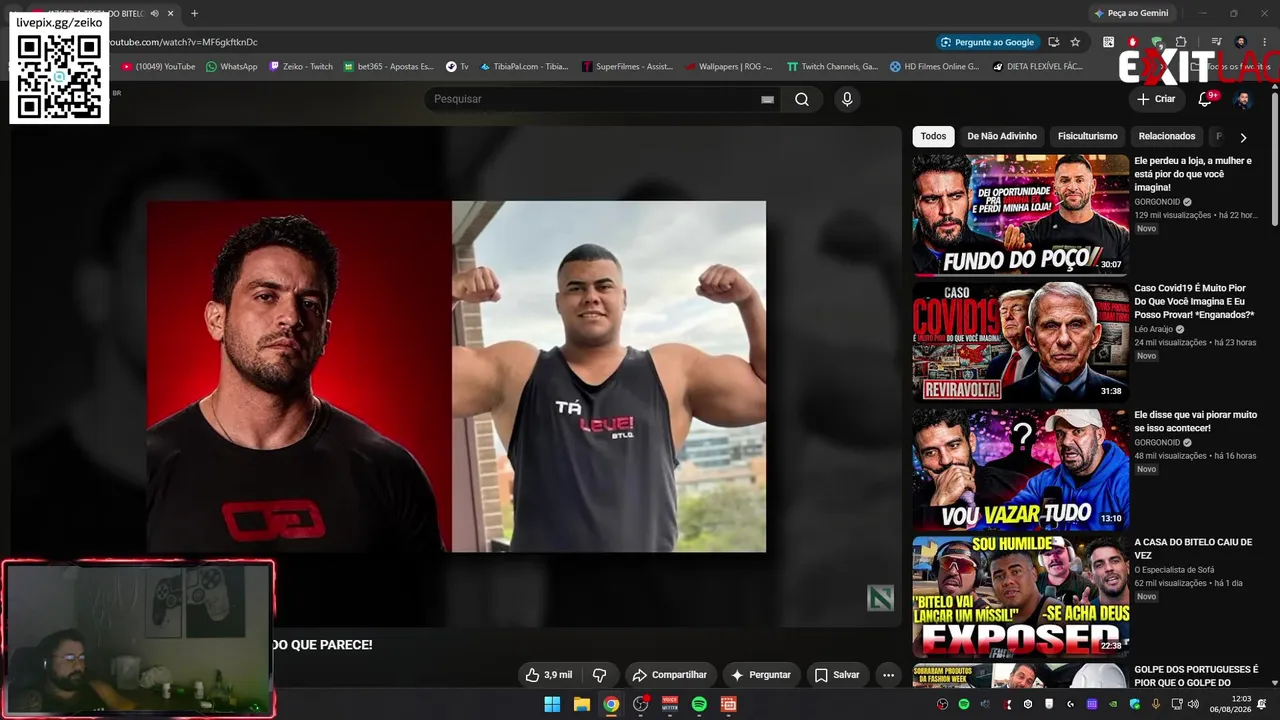Click Pergunte ao Google button

(x=987, y=42)
